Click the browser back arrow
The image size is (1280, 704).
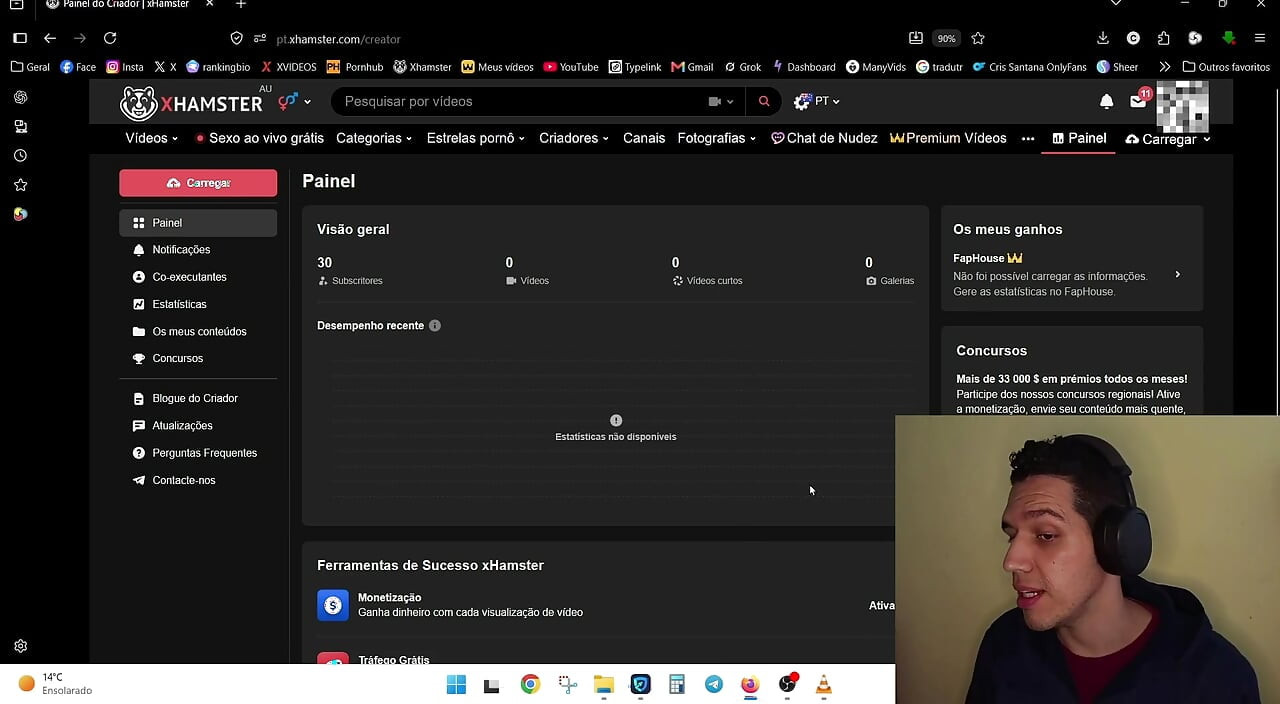(50, 38)
